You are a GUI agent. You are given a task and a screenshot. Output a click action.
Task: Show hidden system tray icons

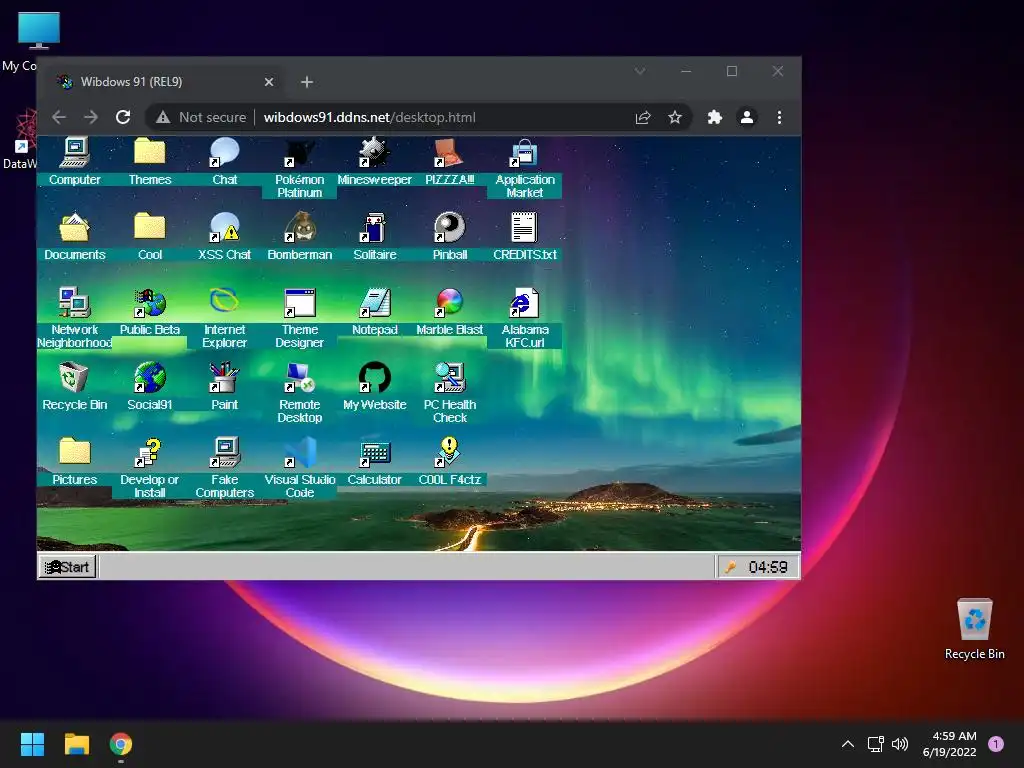click(848, 744)
